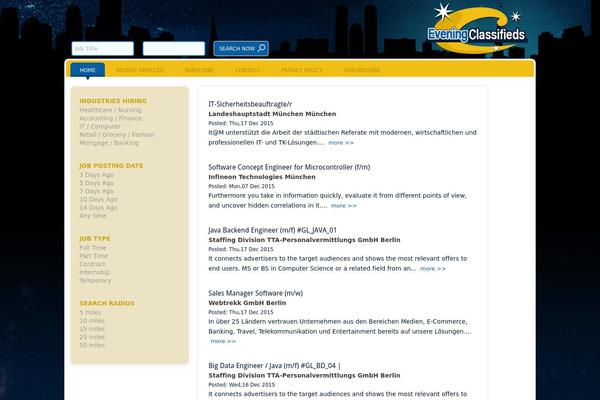This screenshot has height=400, width=600.
Task: Open the Home tab
Action: pyautogui.click(x=88, y=70)
